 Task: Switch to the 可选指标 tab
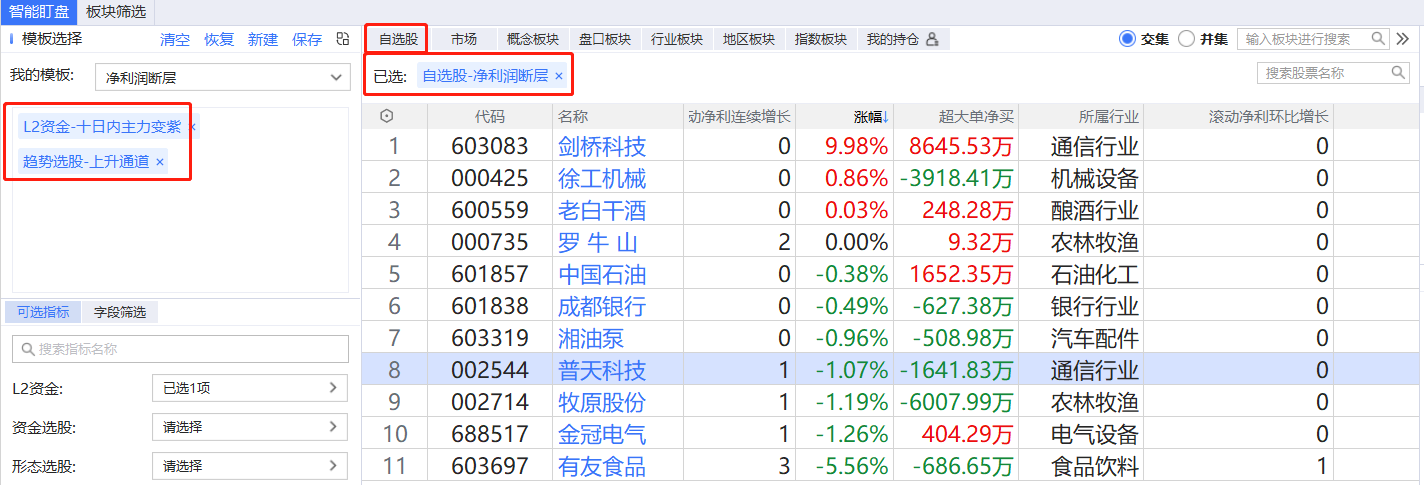pos(43,312)
